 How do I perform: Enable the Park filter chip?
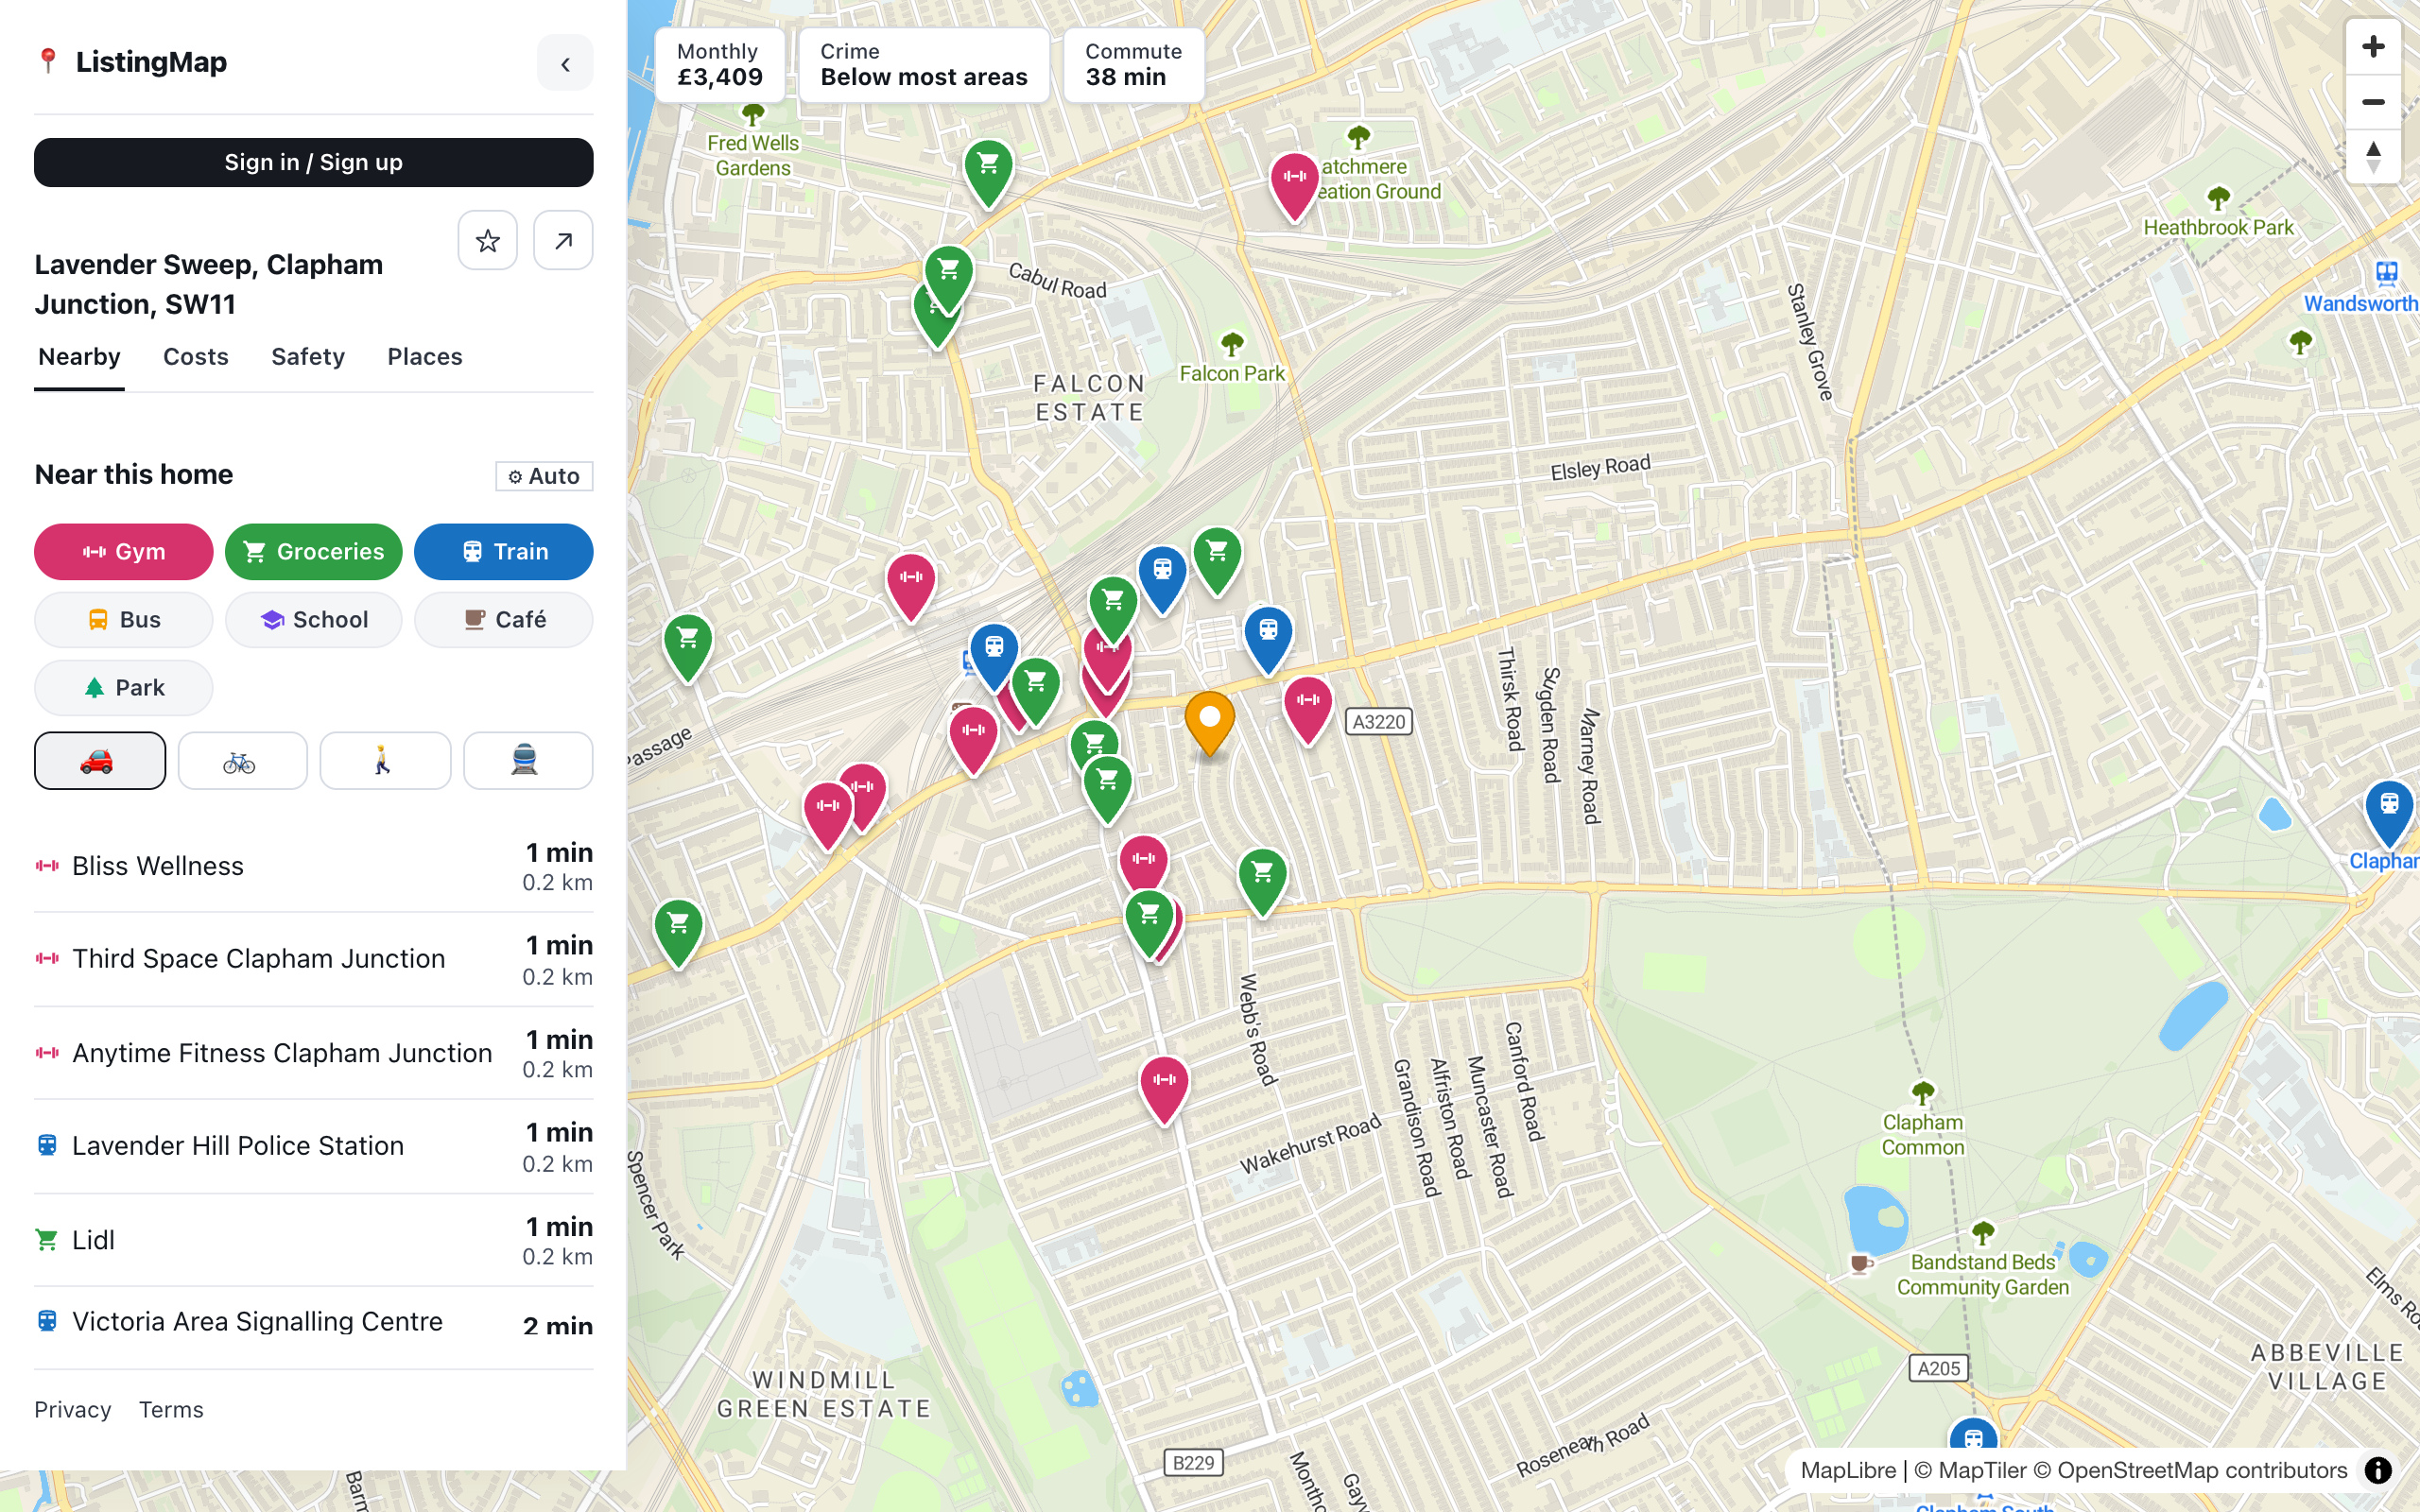pyautogui.click(x=124, y=688)
